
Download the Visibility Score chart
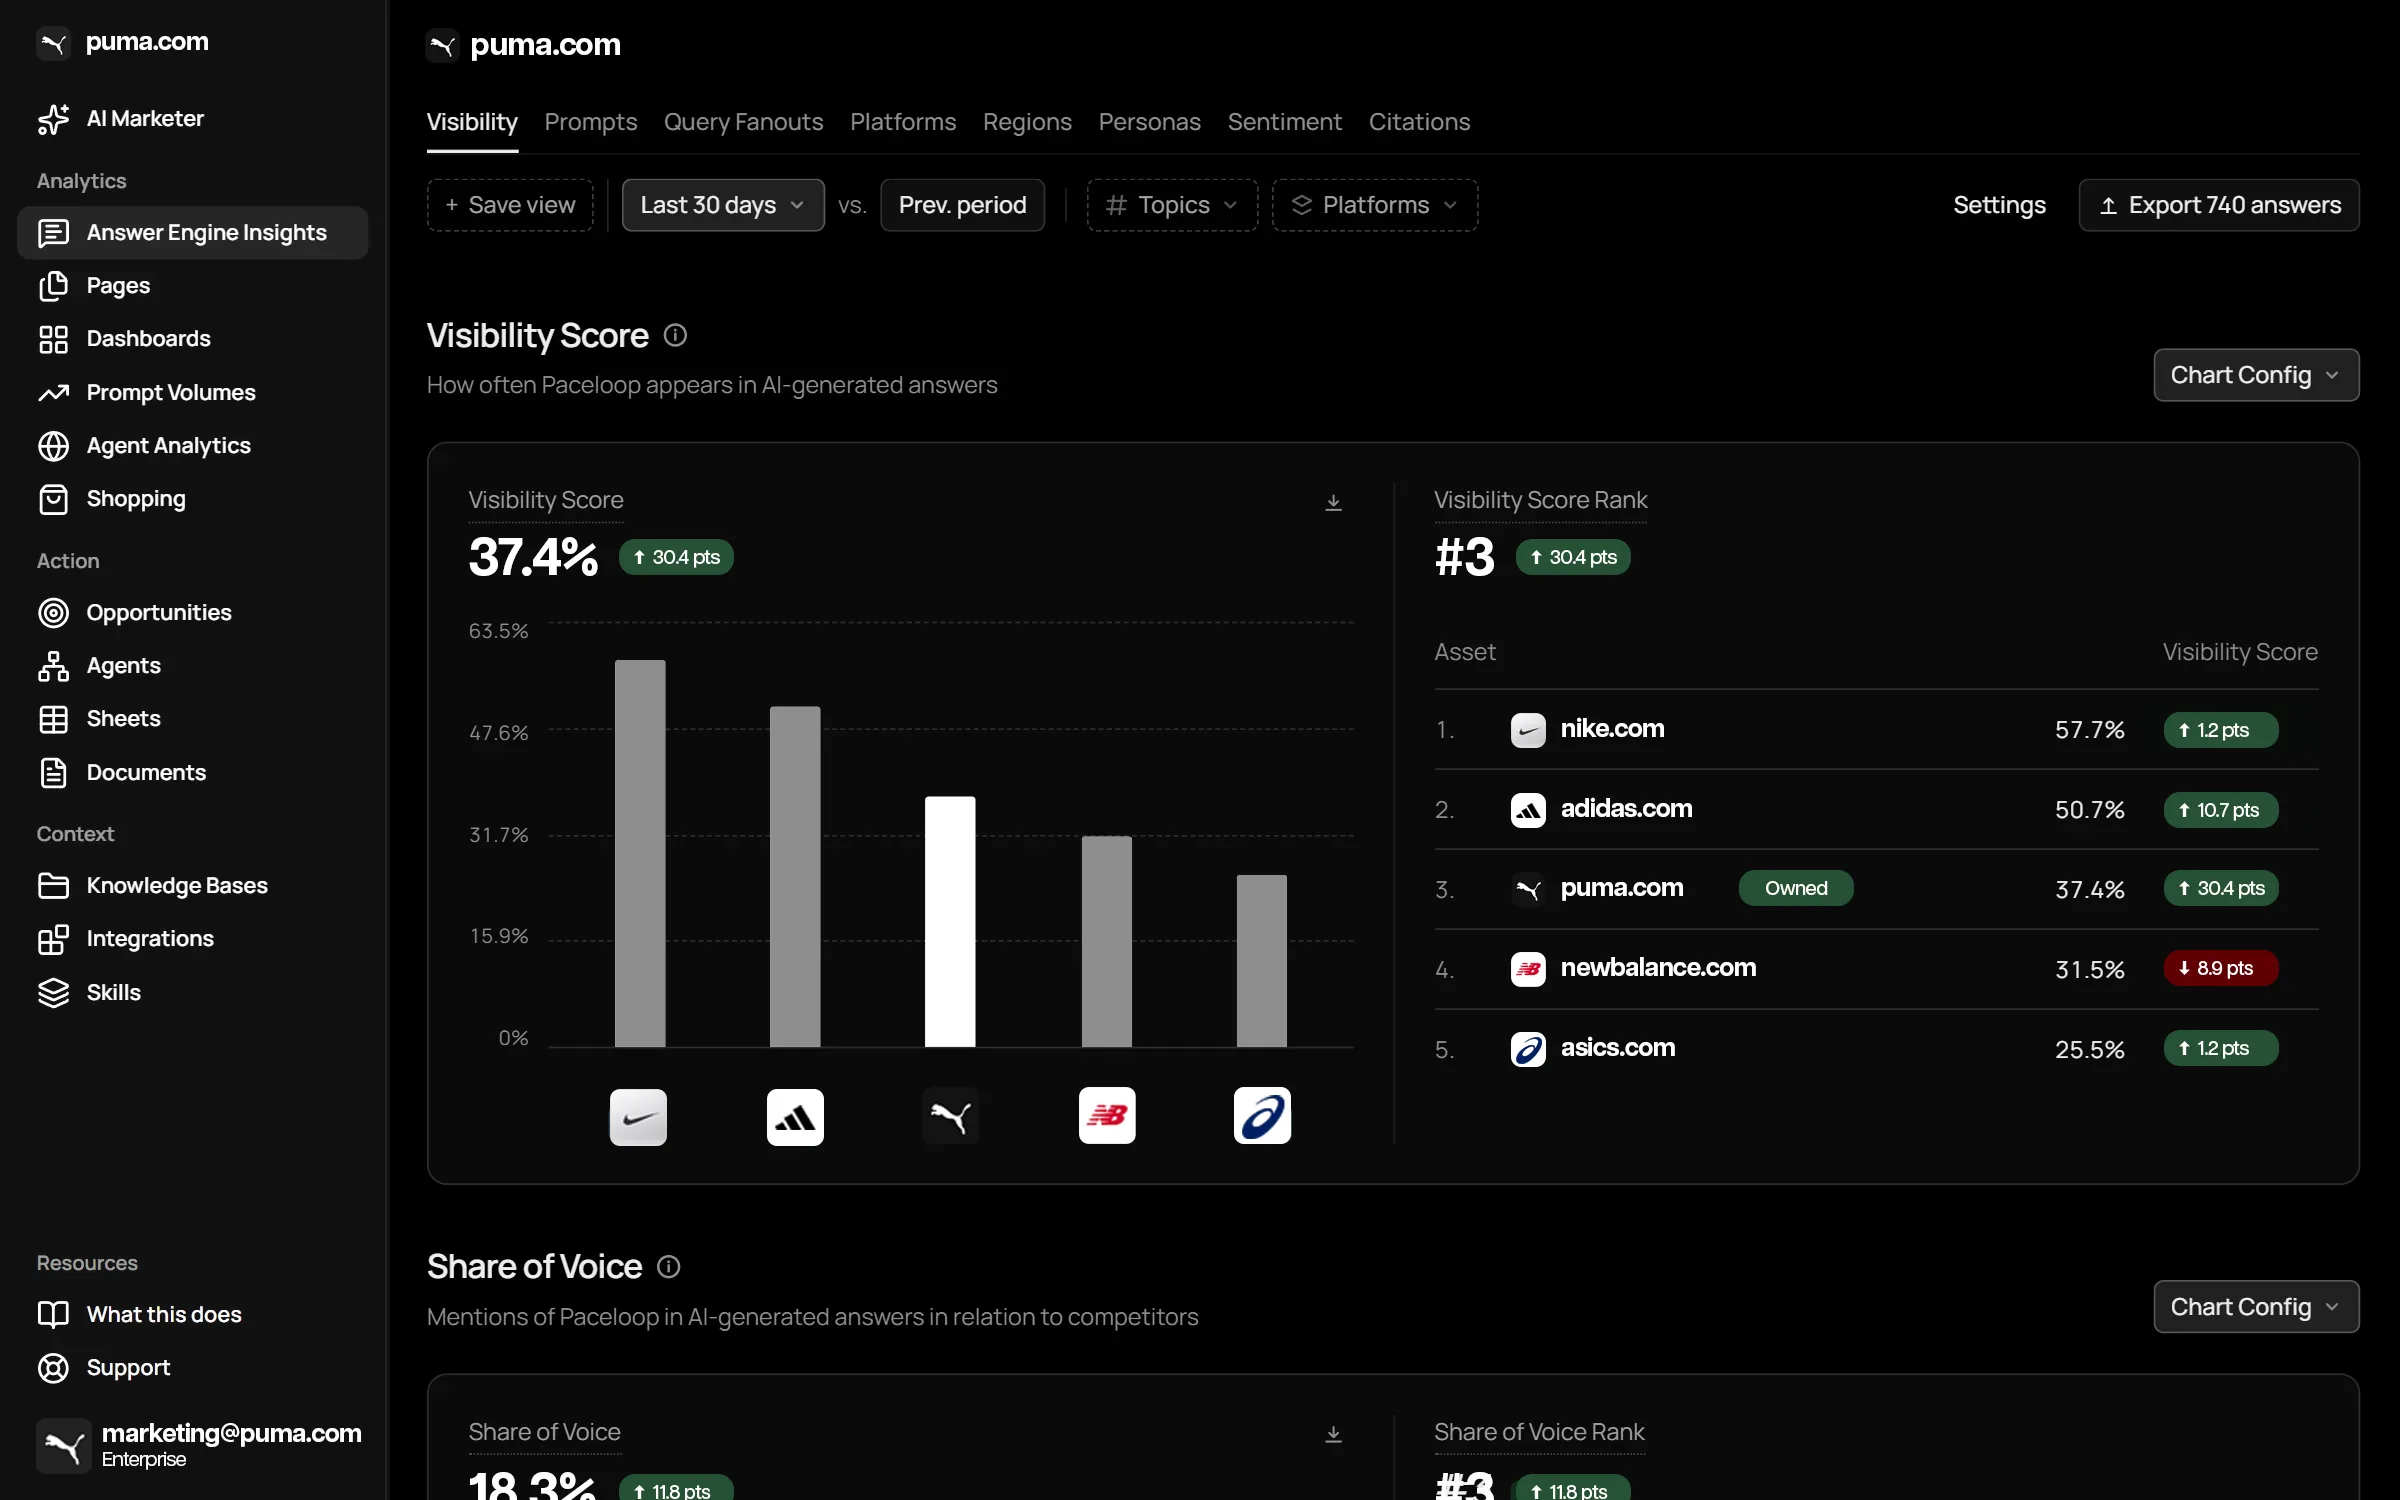pos(1333,502)
